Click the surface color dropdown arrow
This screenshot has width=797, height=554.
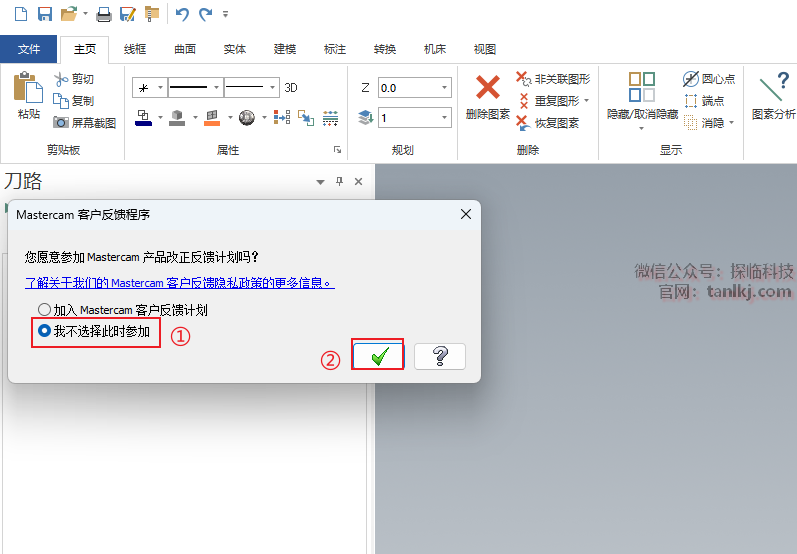(230, 118)
